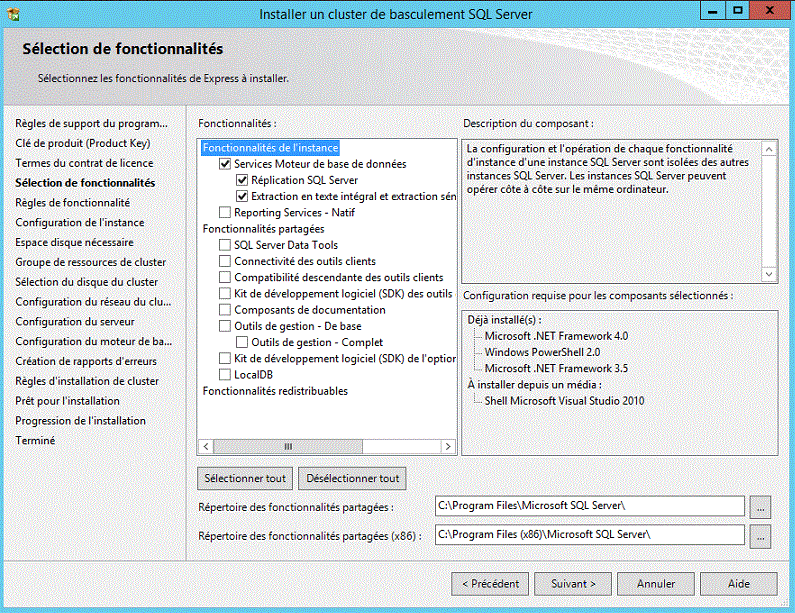Enable the LocalDB checkbox
Viewport: 795px width, 613px height.
point(225,375)
